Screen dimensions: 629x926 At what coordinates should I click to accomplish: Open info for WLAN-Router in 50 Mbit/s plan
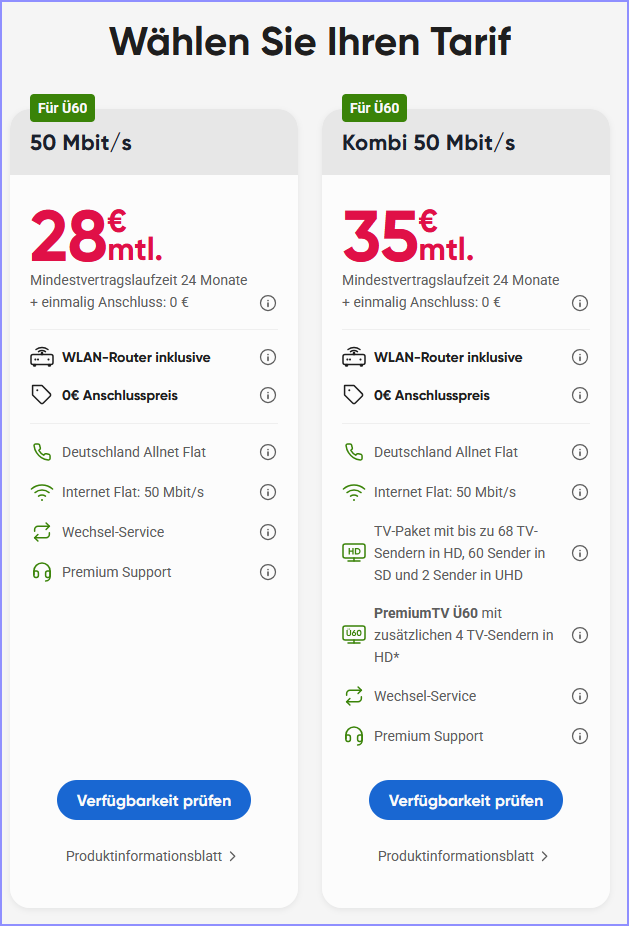[x=268, y=357]
